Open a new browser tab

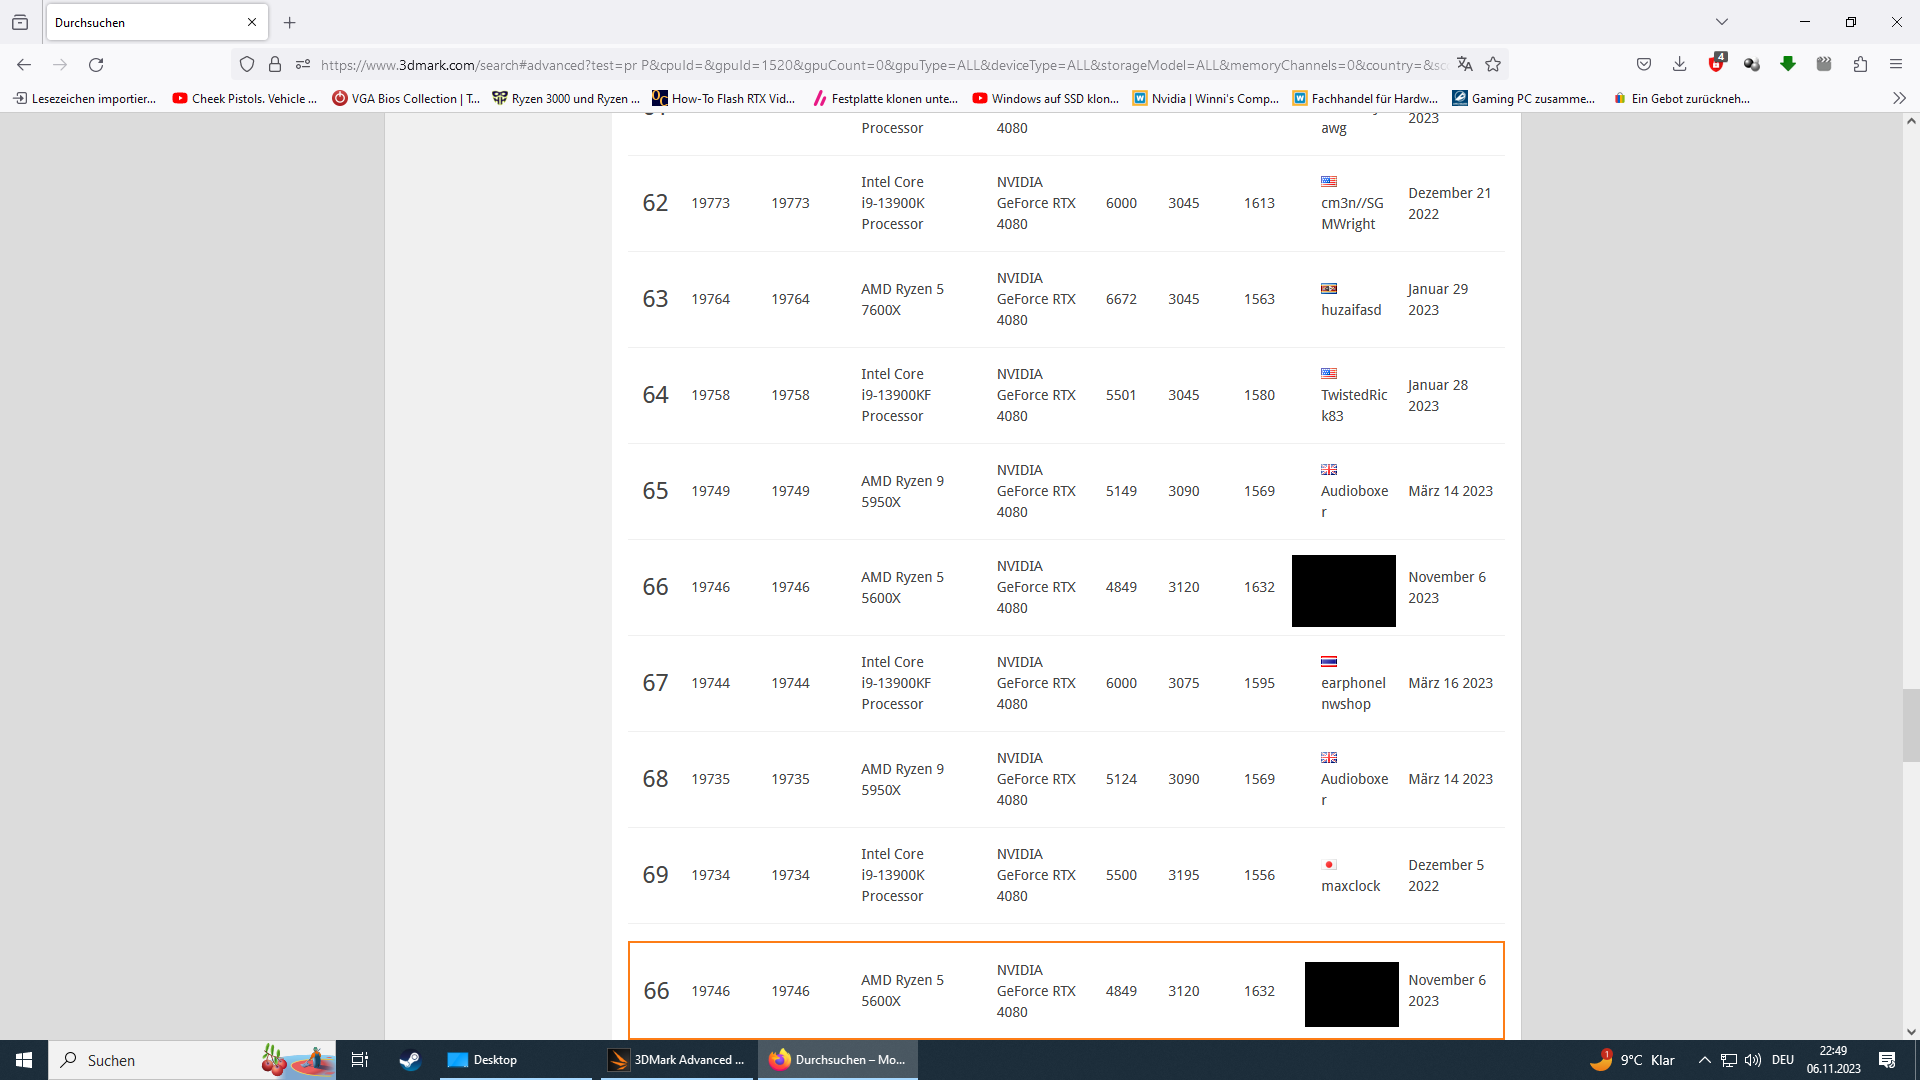(x=290, y=22)
